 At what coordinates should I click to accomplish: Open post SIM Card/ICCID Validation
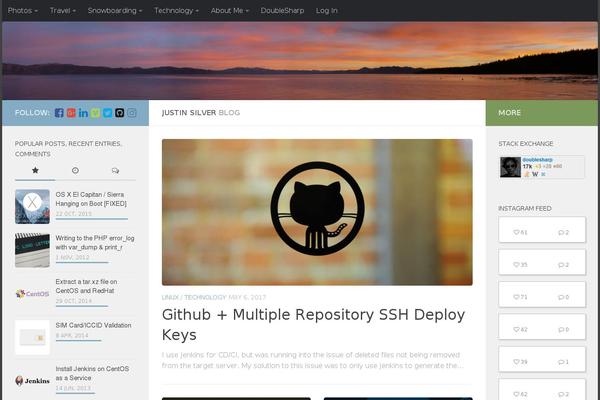(93, 325)
